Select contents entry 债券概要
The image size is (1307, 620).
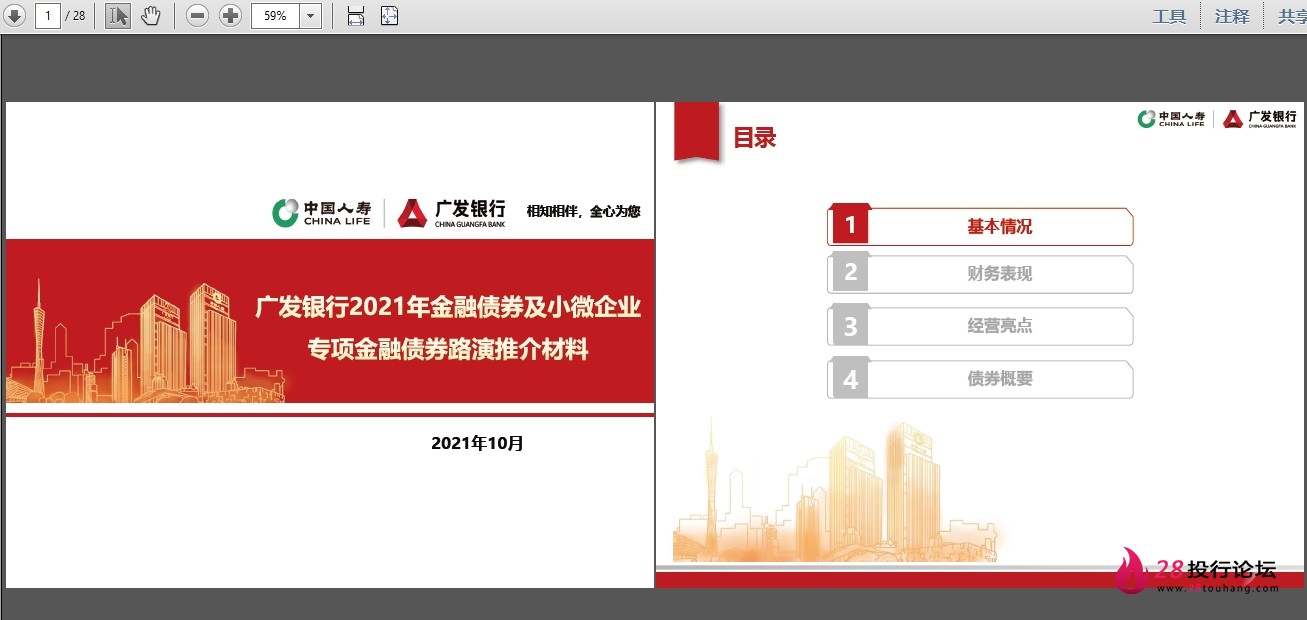coord(980,379)
